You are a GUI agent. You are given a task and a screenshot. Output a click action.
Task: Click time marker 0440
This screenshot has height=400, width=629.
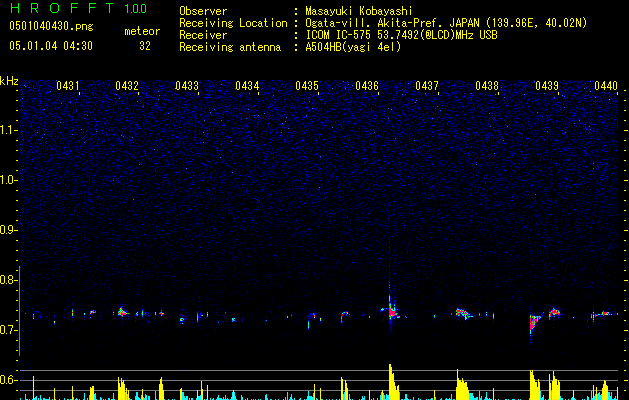606,86
